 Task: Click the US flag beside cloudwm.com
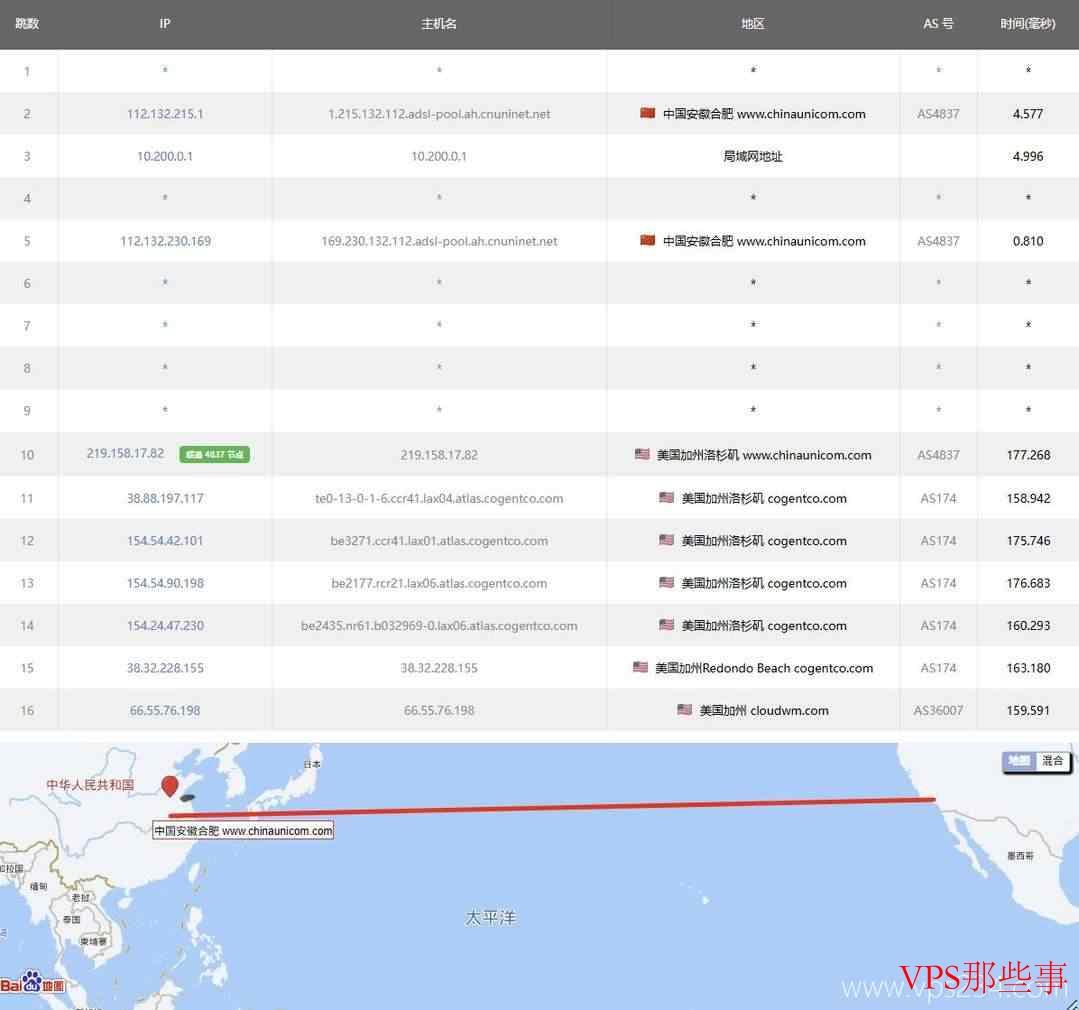point(684,709)
